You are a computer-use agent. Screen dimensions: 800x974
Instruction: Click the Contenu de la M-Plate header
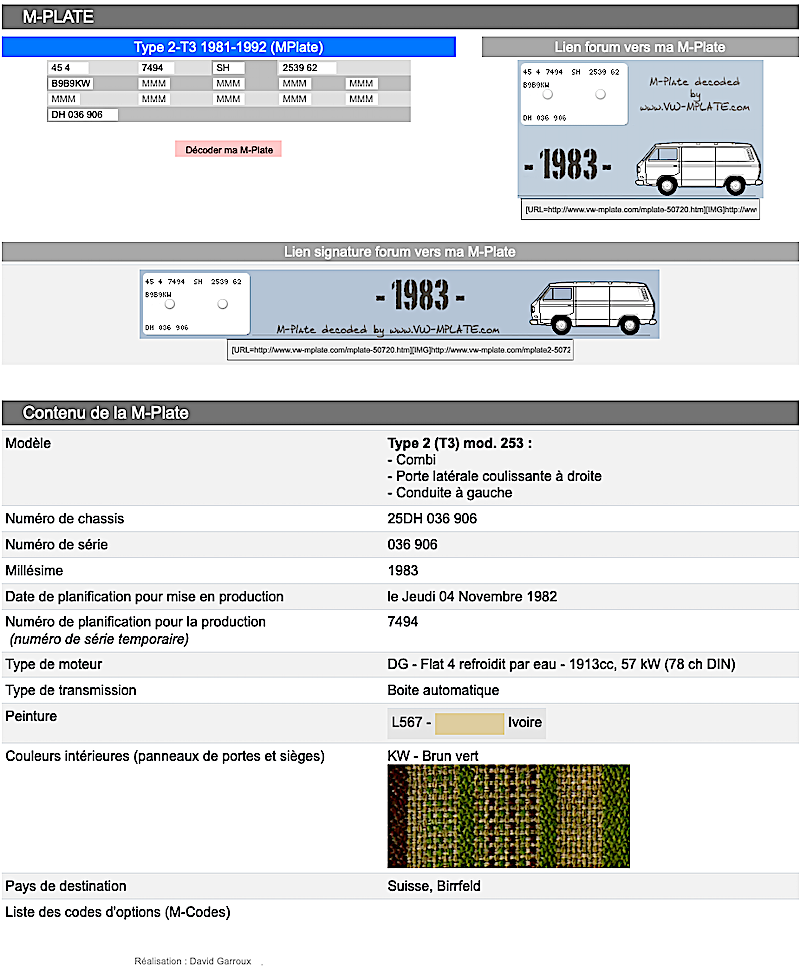[x=400, y=413]
